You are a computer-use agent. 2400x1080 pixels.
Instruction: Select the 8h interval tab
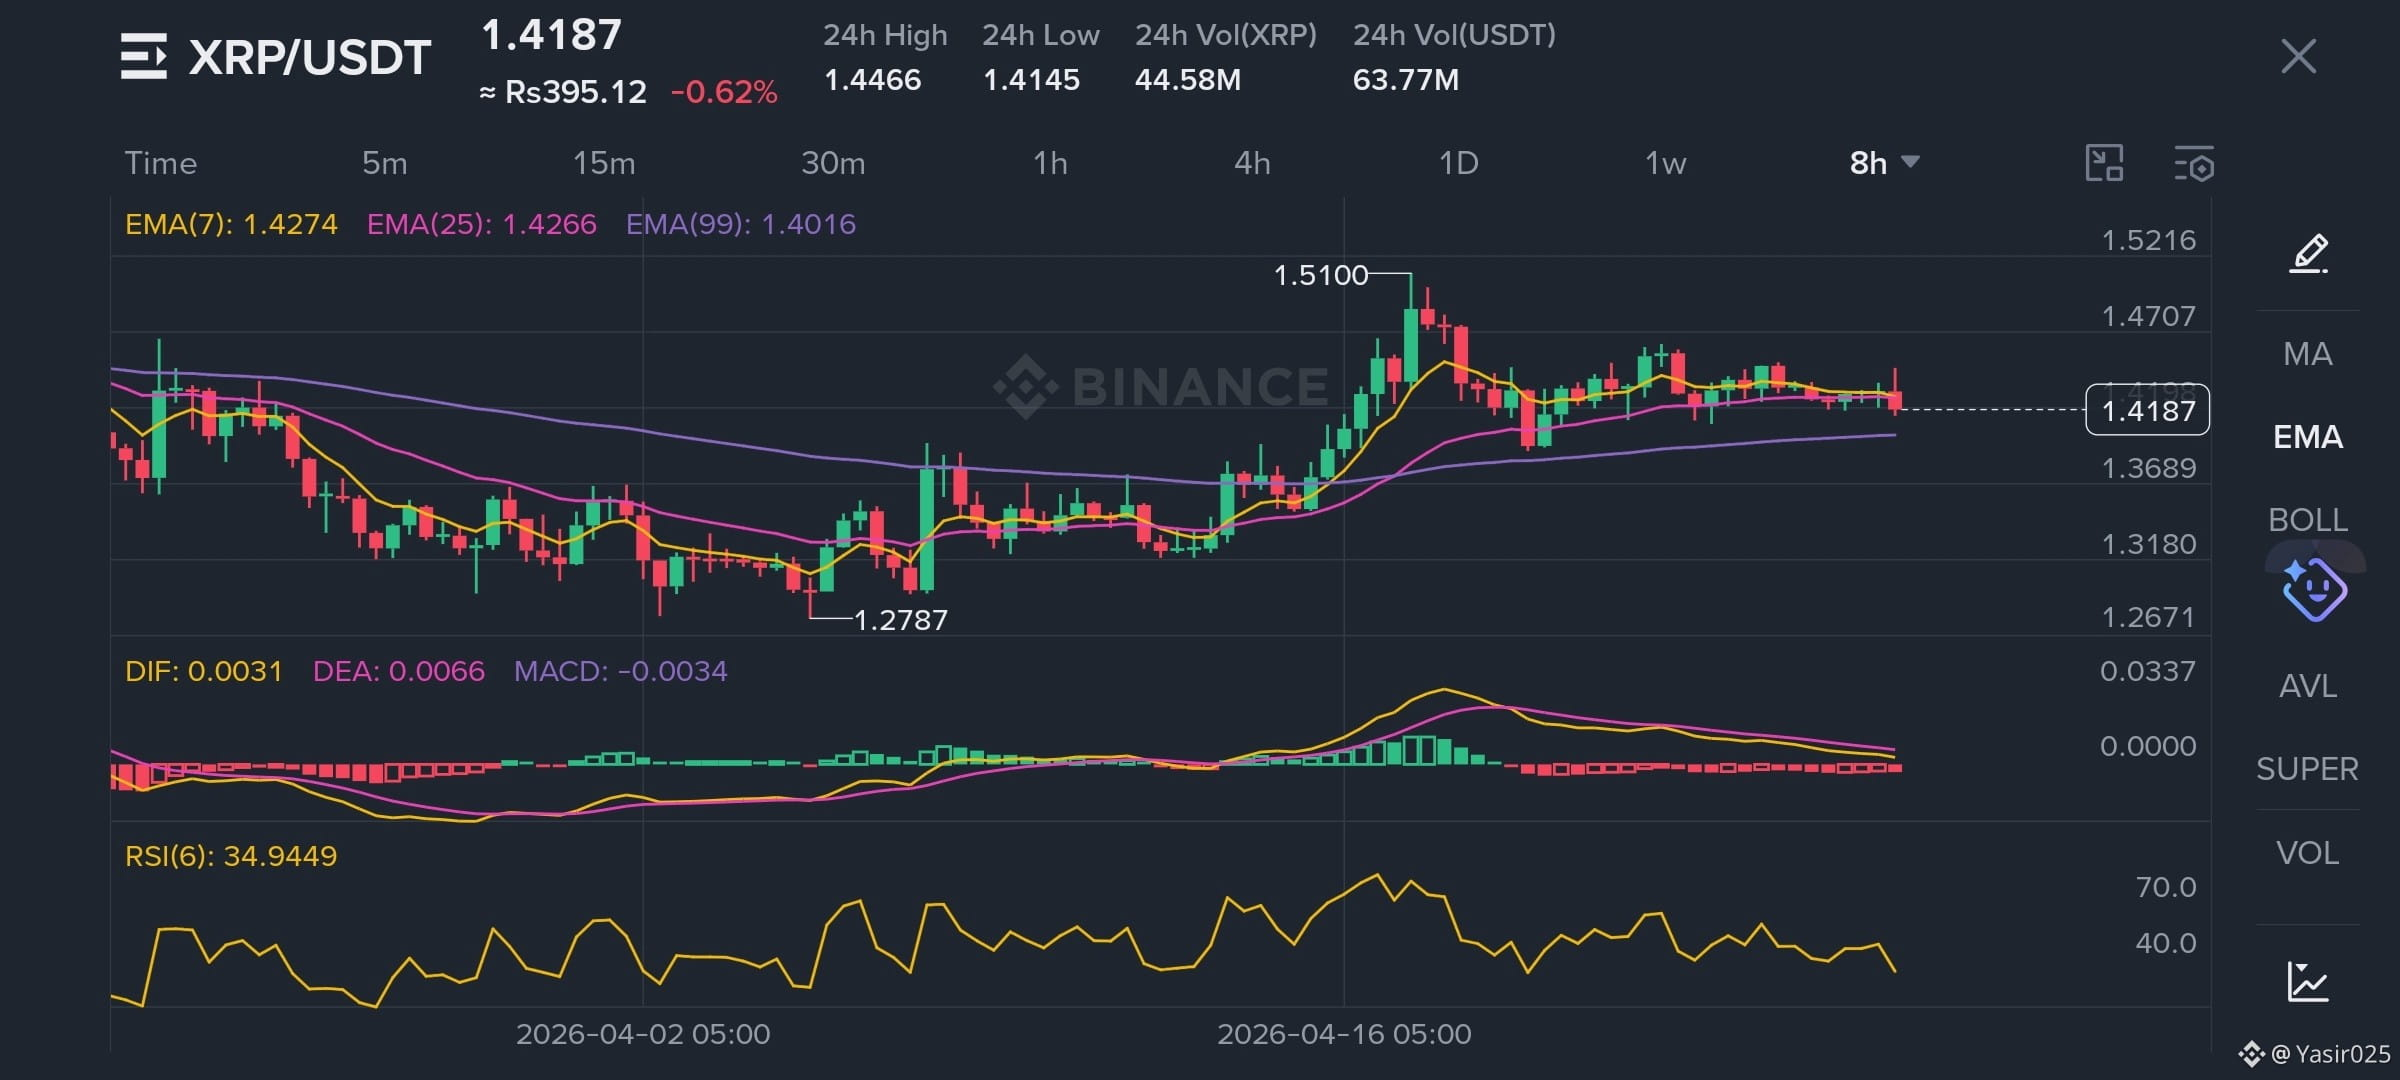pyautogui.click(x=1868, y=163)
